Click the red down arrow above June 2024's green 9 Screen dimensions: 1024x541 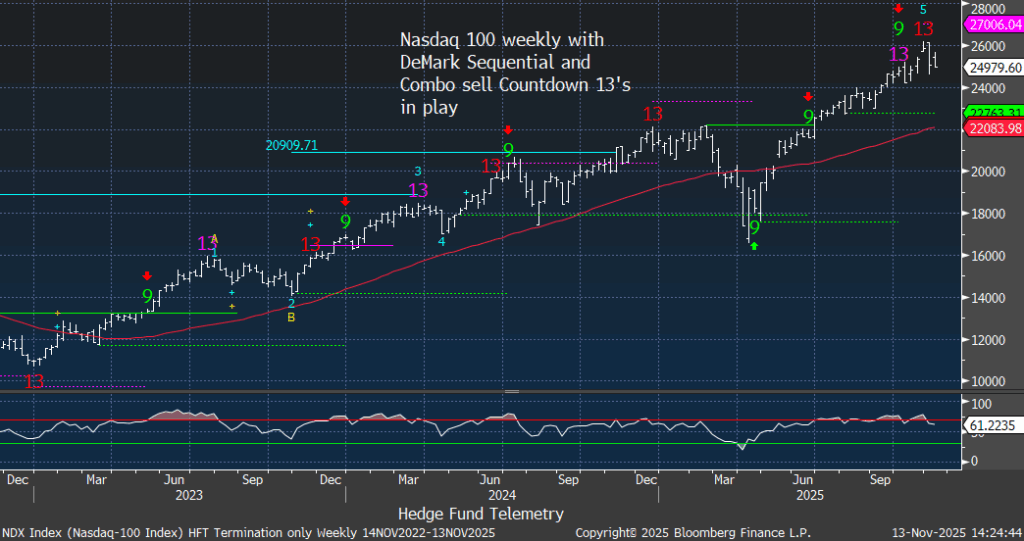click(x=508, y=130)
